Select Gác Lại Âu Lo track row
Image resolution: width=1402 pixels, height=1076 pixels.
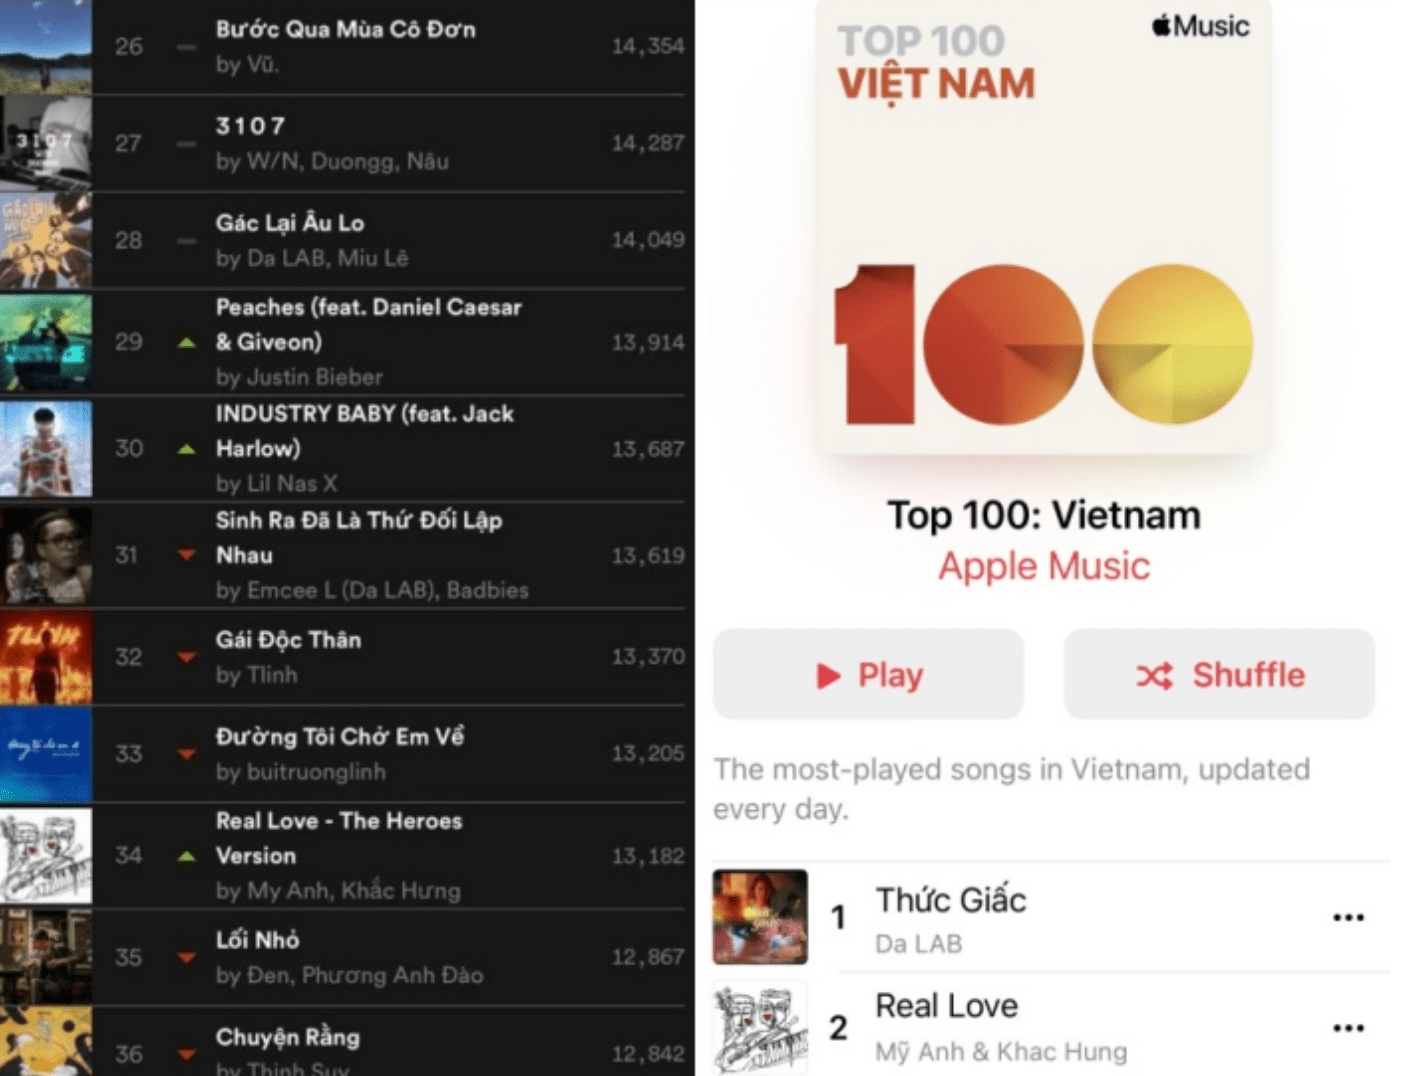(347, 240)
